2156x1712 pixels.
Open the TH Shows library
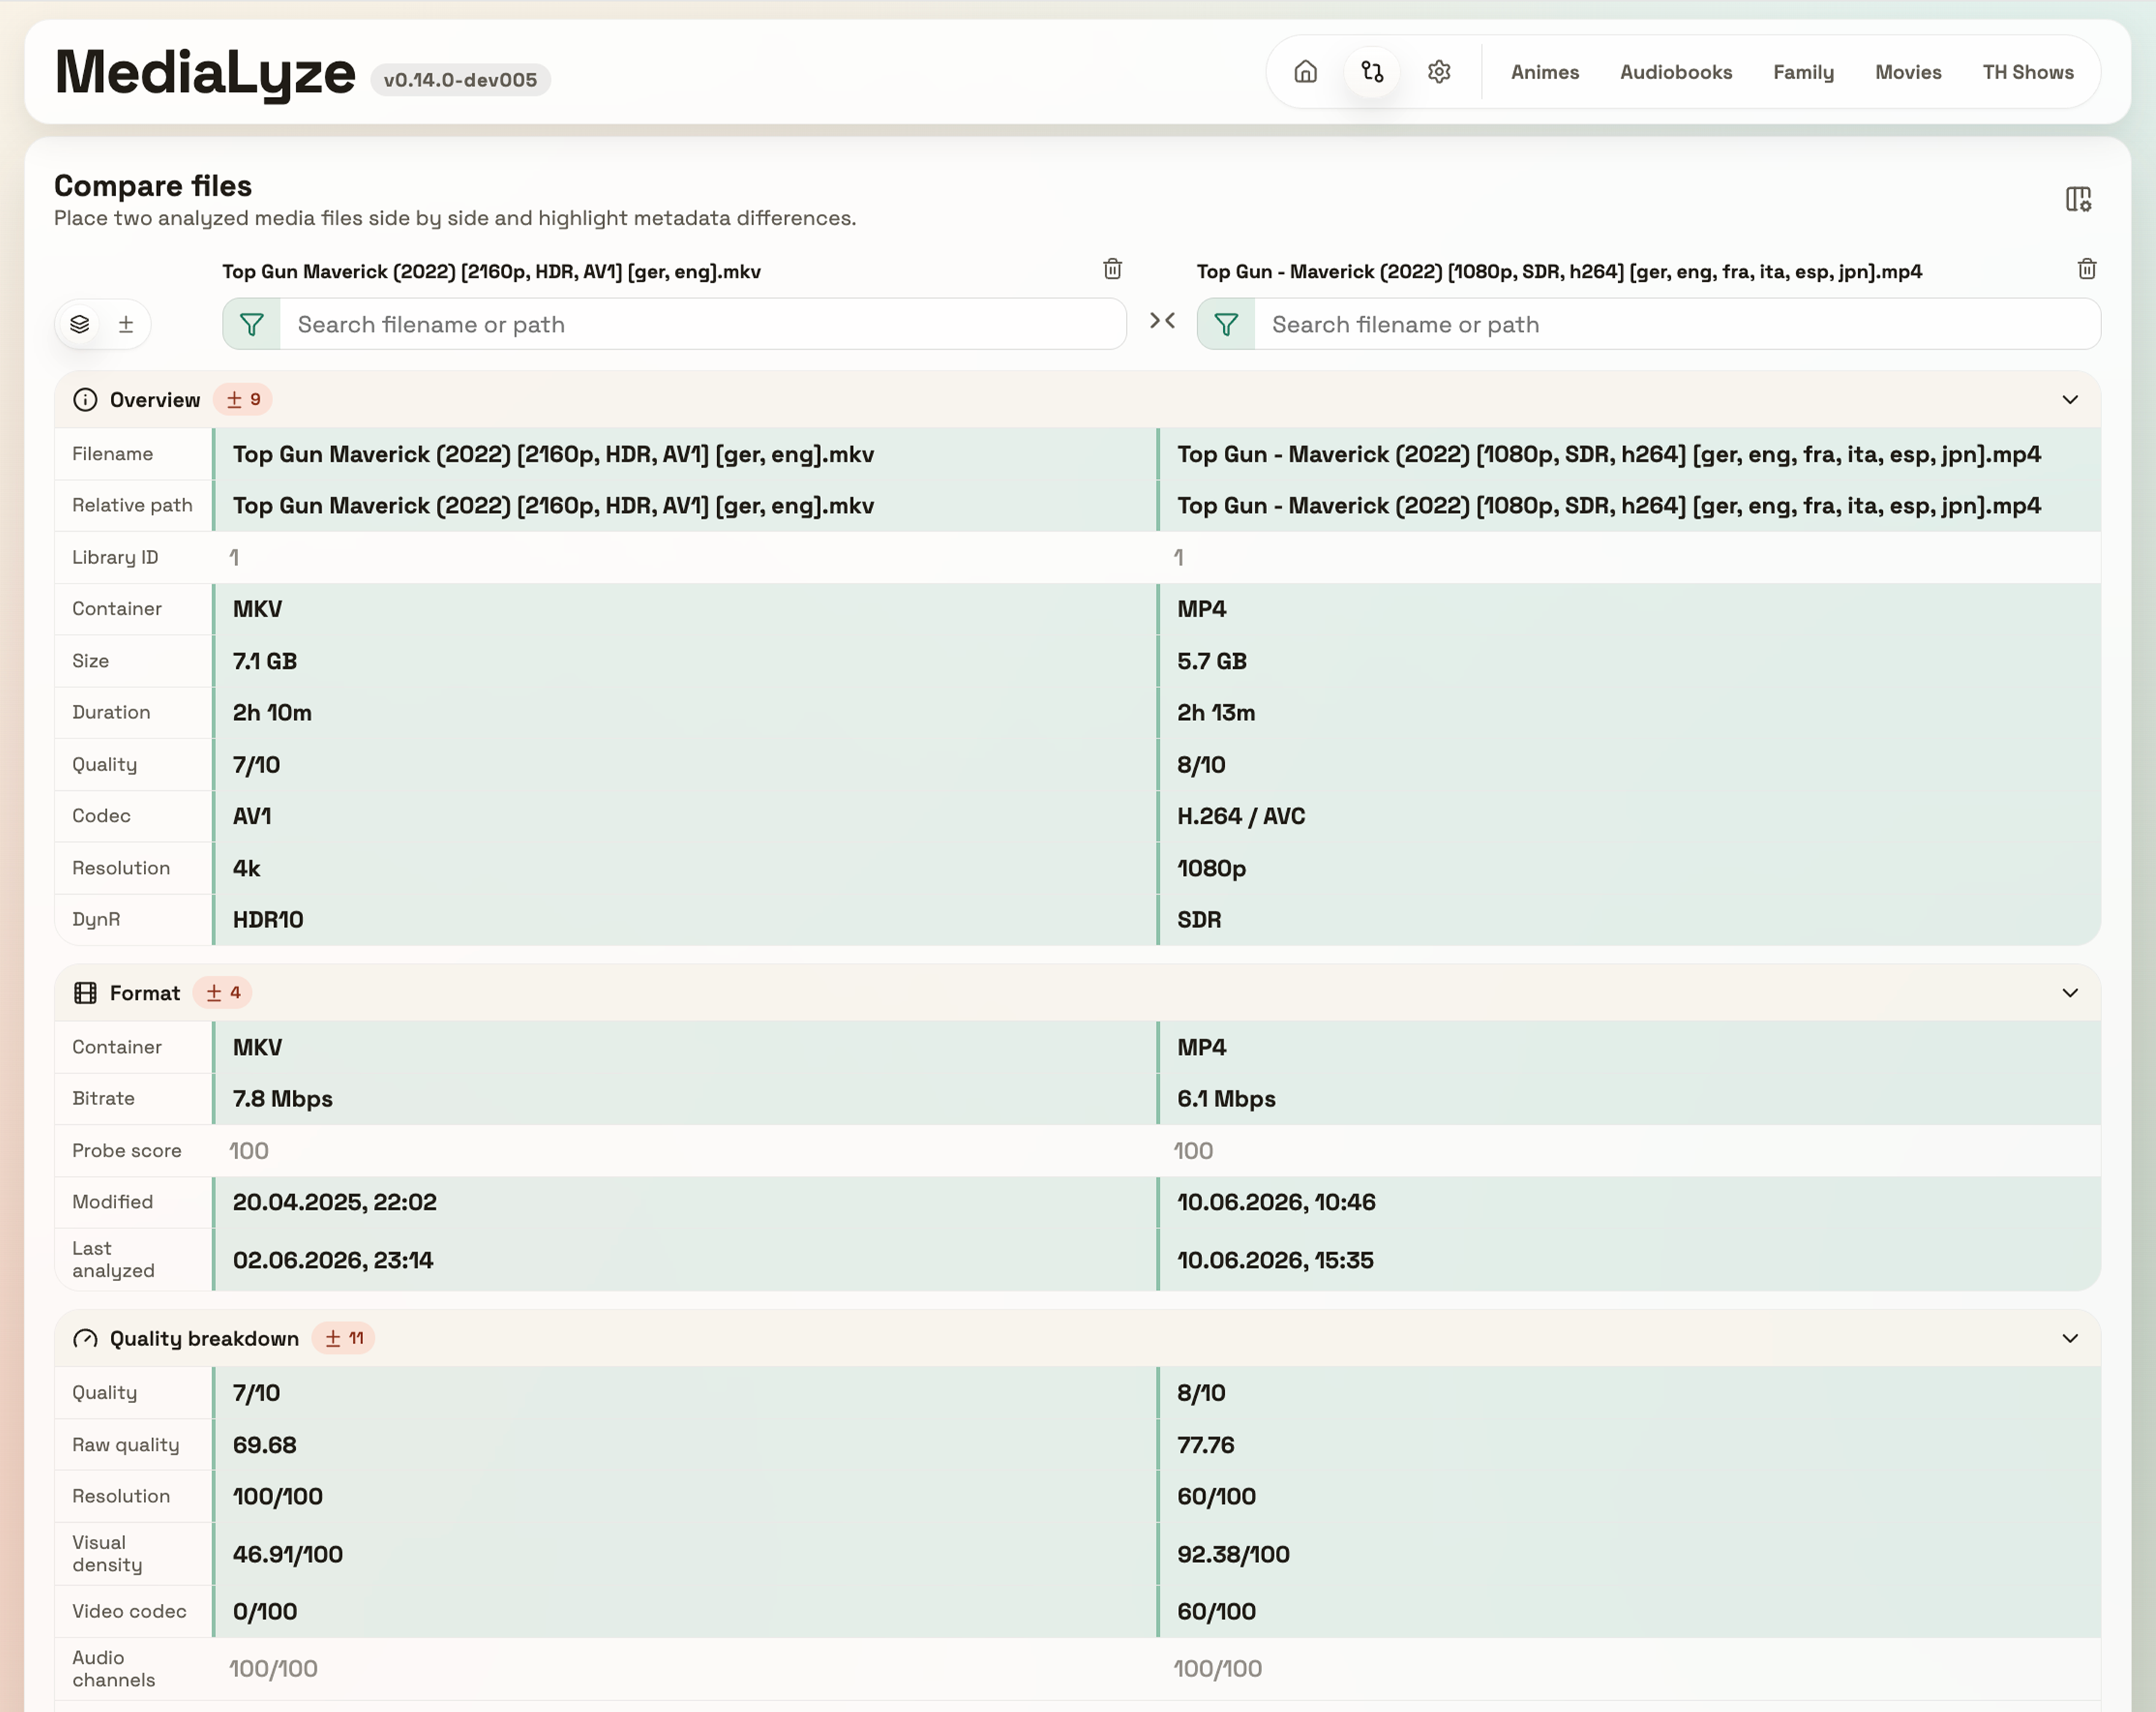click(x=2028, y=72)
